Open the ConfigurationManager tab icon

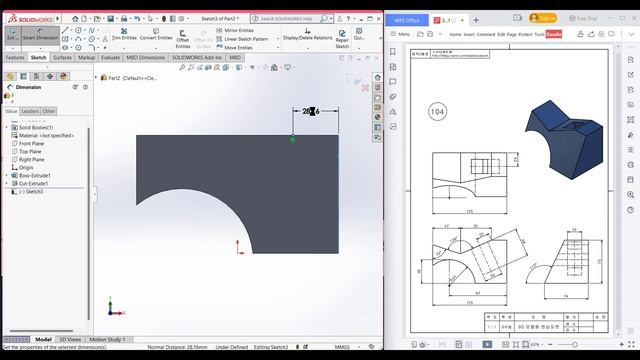click(x=36, y=76)
